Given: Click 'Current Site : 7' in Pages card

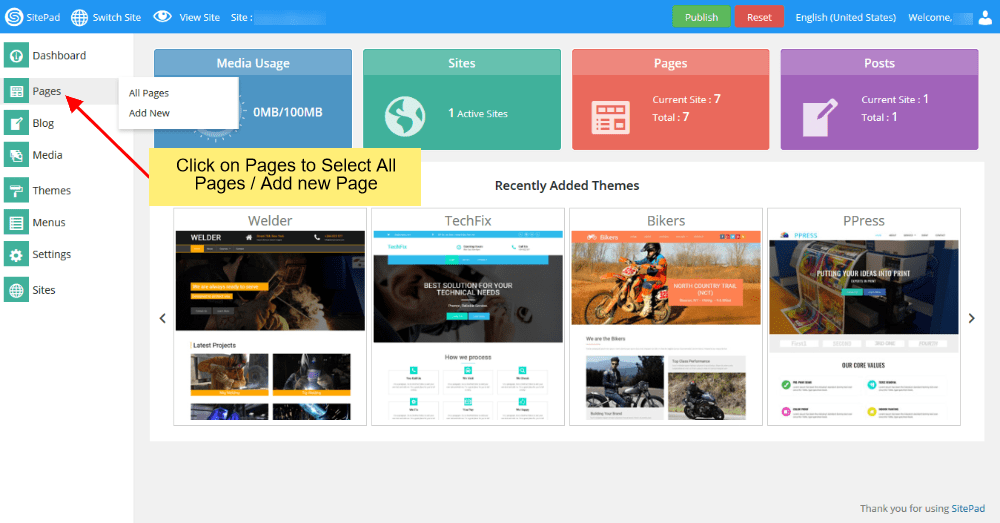Looking at the screenshot, I should point(686,99).
